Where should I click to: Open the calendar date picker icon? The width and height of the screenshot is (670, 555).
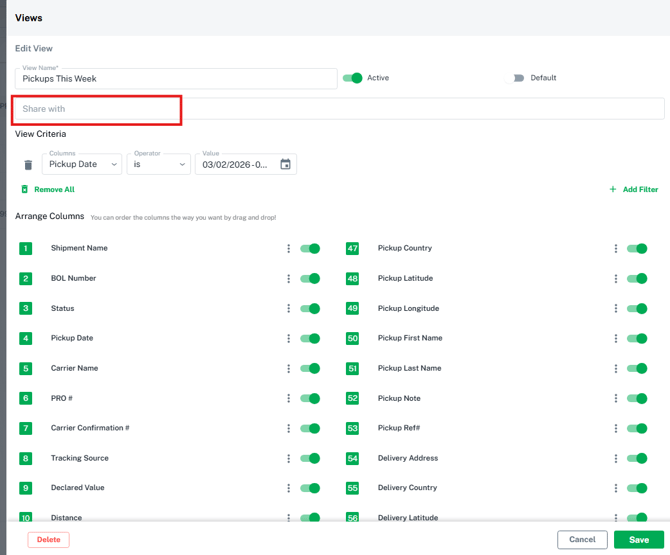point(285,164)
